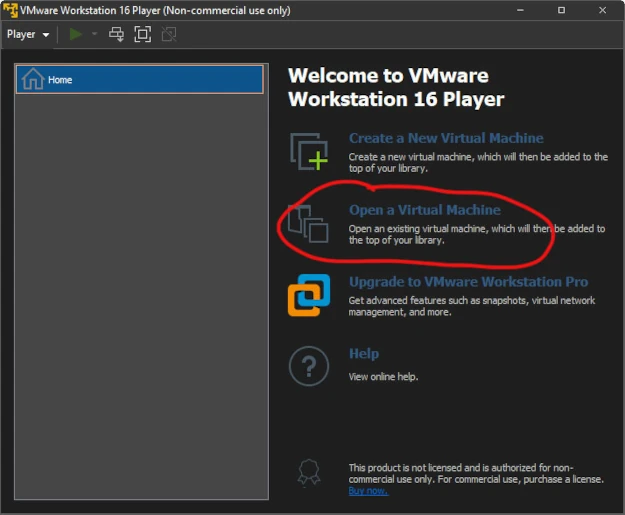The height and width of the screenshot is (515, 625).
Task: Open the Help heading link
Action: click(x=364, y=354)
